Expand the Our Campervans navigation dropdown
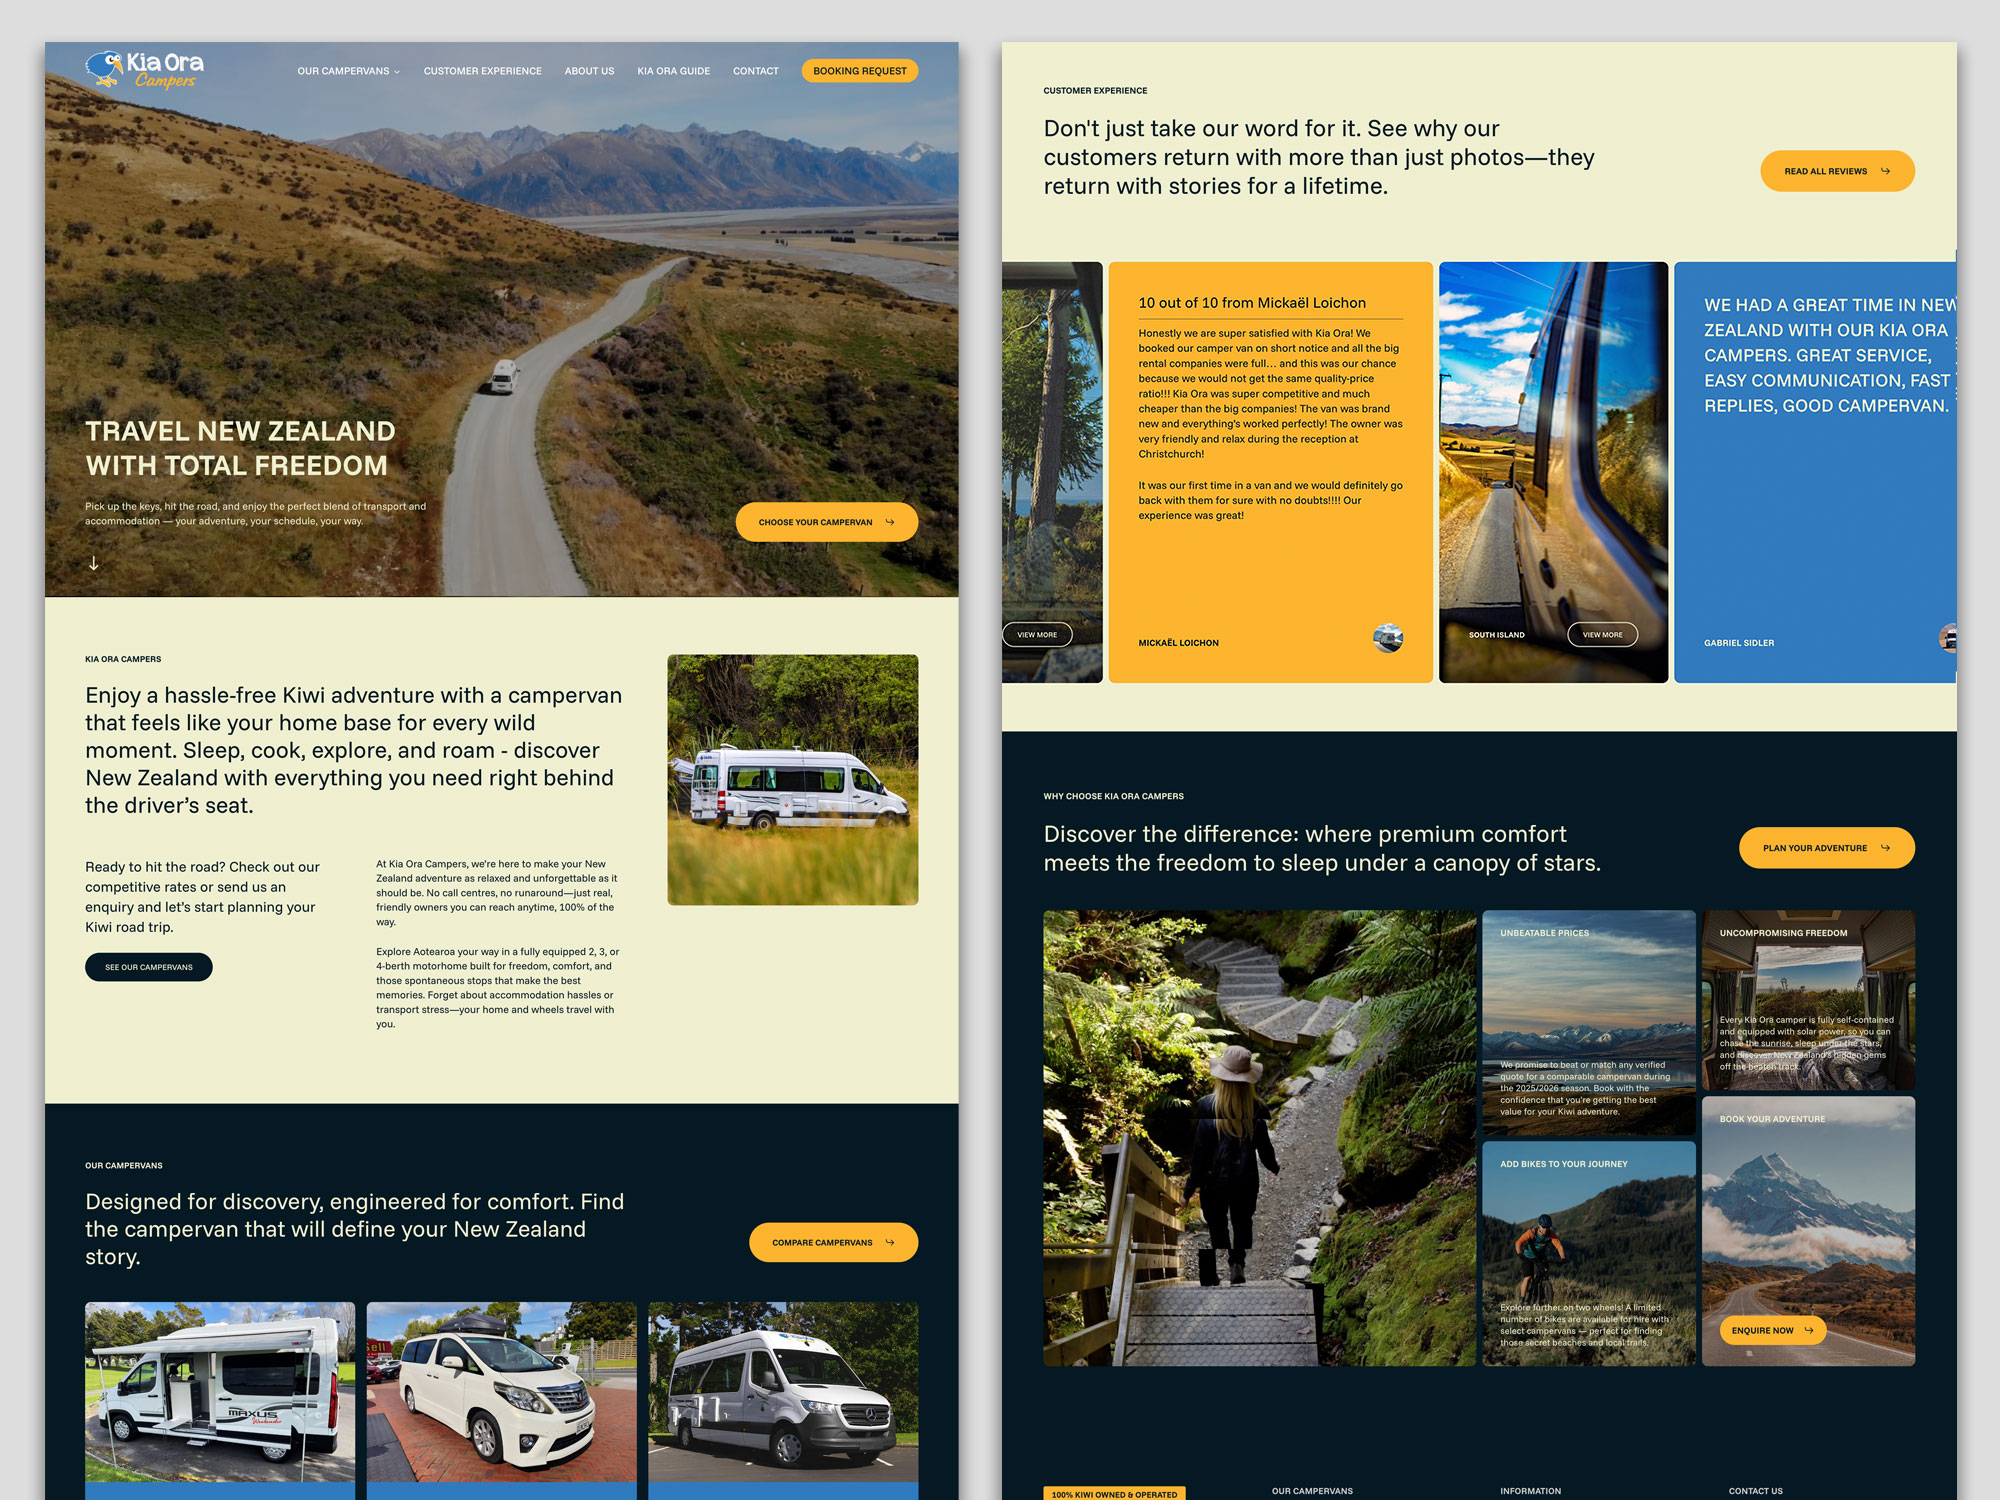2000x1500 pixels. pyautogui.click(x=347, y=71)
